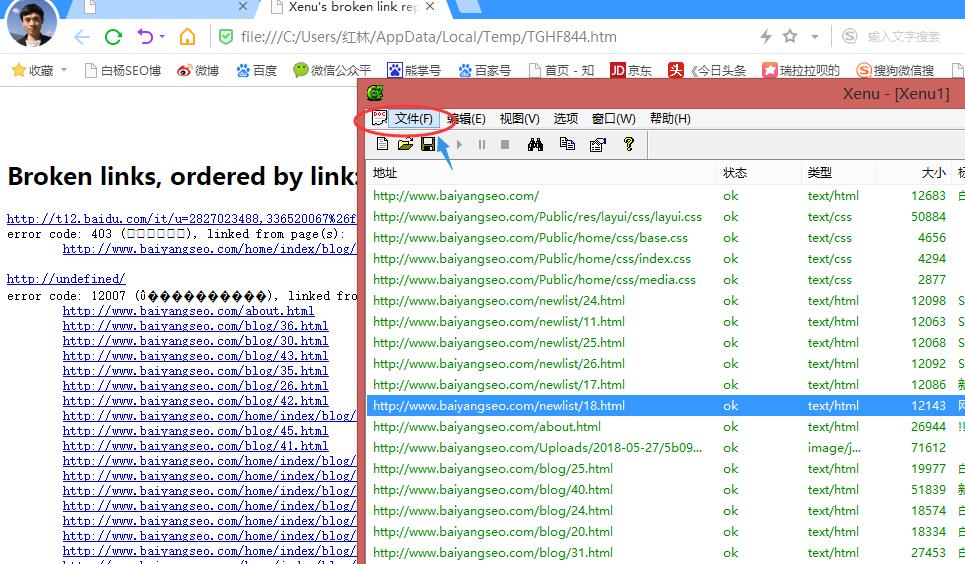
Task: Open the 视图(V) menu in Xenu
Action: pyautogui.click(x=519, y=119)
